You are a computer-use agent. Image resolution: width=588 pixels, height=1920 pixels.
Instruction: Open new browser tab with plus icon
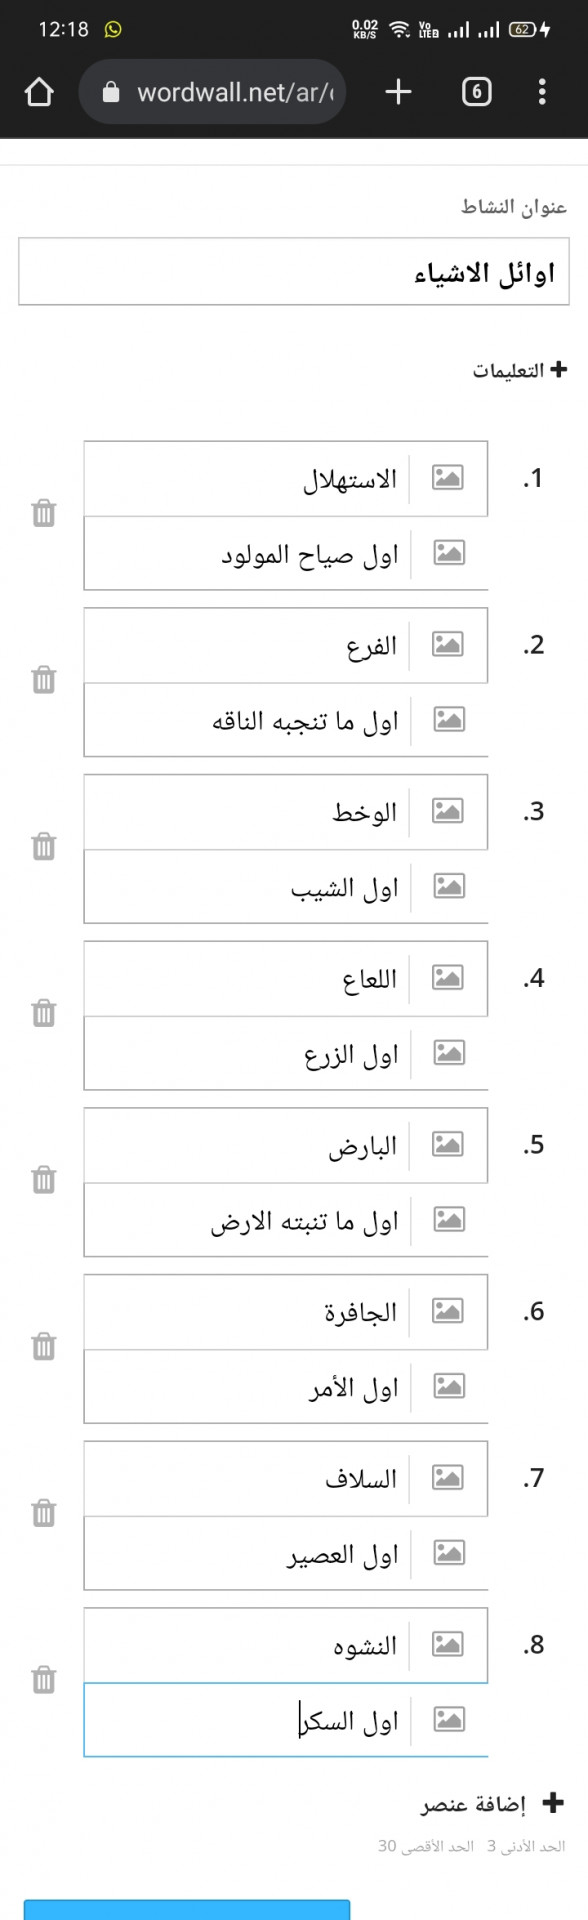pyautogui.click(x=398, y=92)
